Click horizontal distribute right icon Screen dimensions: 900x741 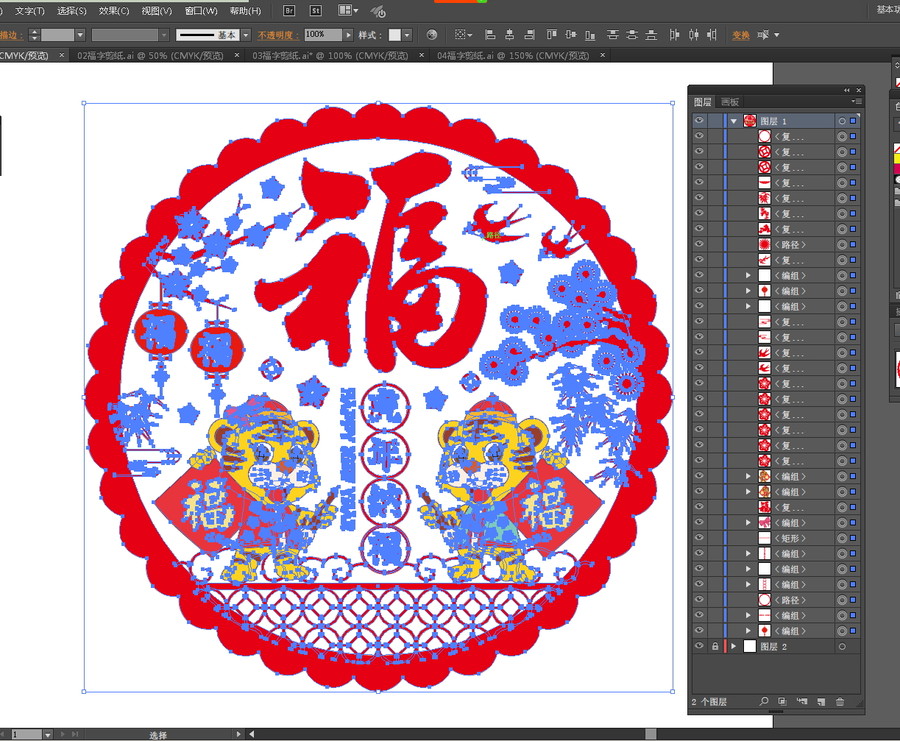712,35
